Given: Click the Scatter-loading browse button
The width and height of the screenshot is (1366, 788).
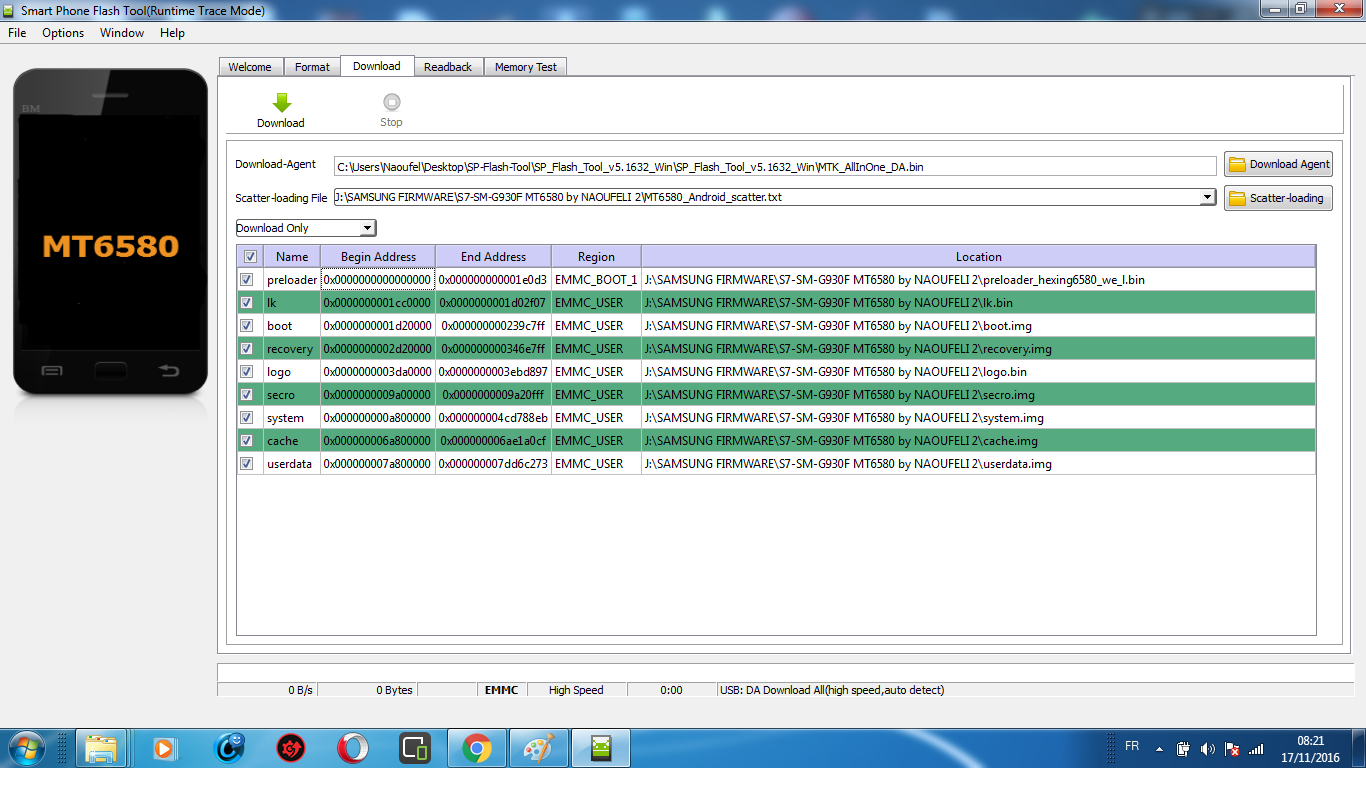Looking at the screenshot, I should point(1278,198).
